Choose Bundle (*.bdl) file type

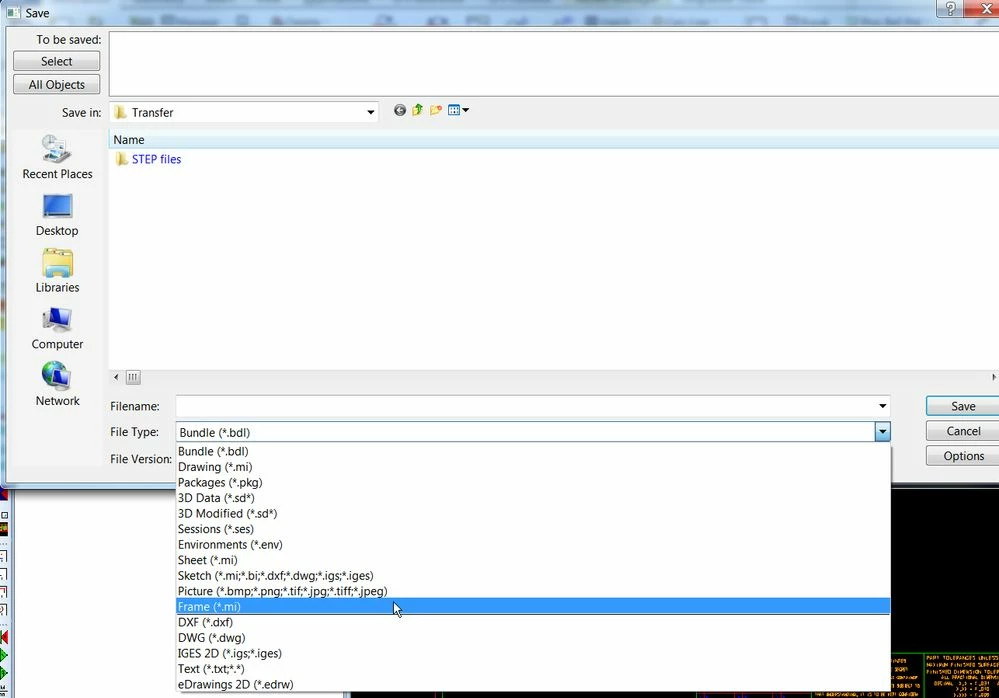tap(533, 452)
